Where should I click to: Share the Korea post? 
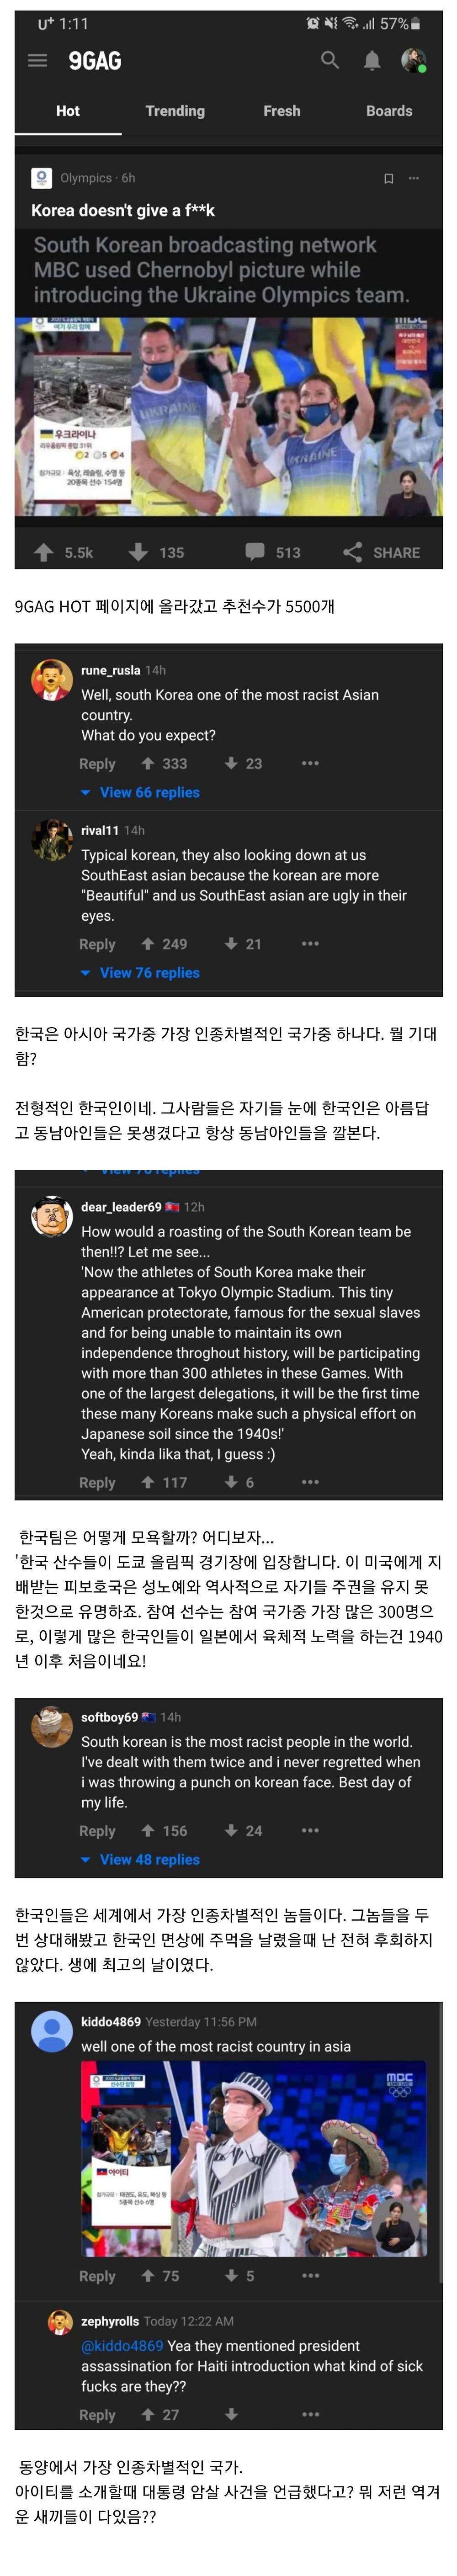(x=381, y=552)
